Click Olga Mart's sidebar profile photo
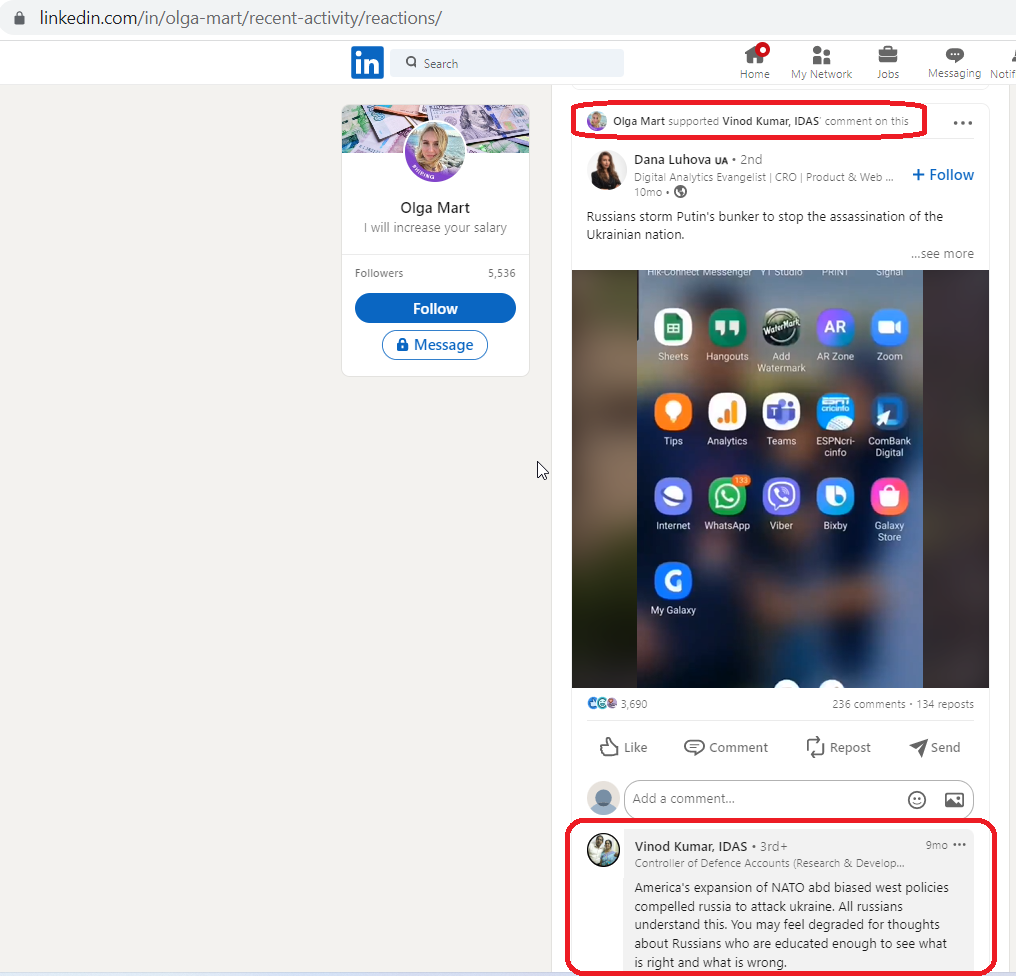The height and width of the screenshot is (976, 1016). tap(435, 151)
